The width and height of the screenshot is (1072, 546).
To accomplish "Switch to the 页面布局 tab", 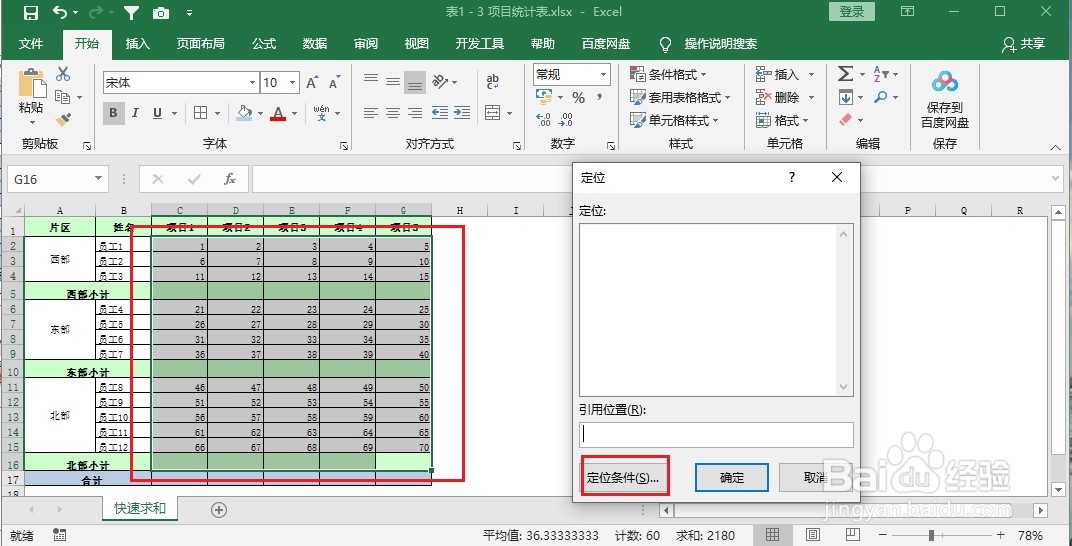I will pos(200,44).
